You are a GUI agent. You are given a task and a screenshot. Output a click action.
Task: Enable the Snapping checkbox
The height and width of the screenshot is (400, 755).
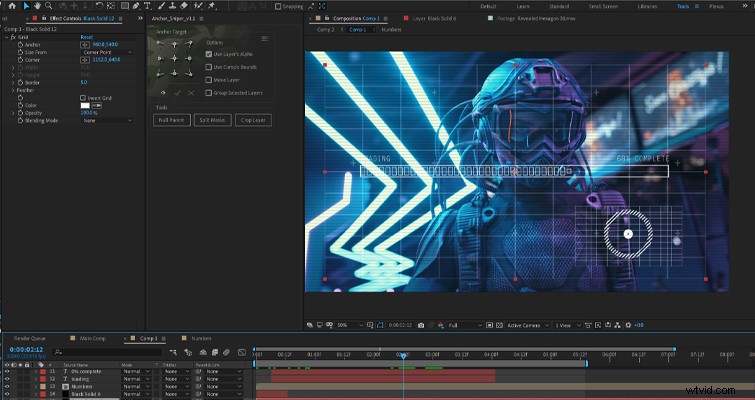[x=278, y=7]
